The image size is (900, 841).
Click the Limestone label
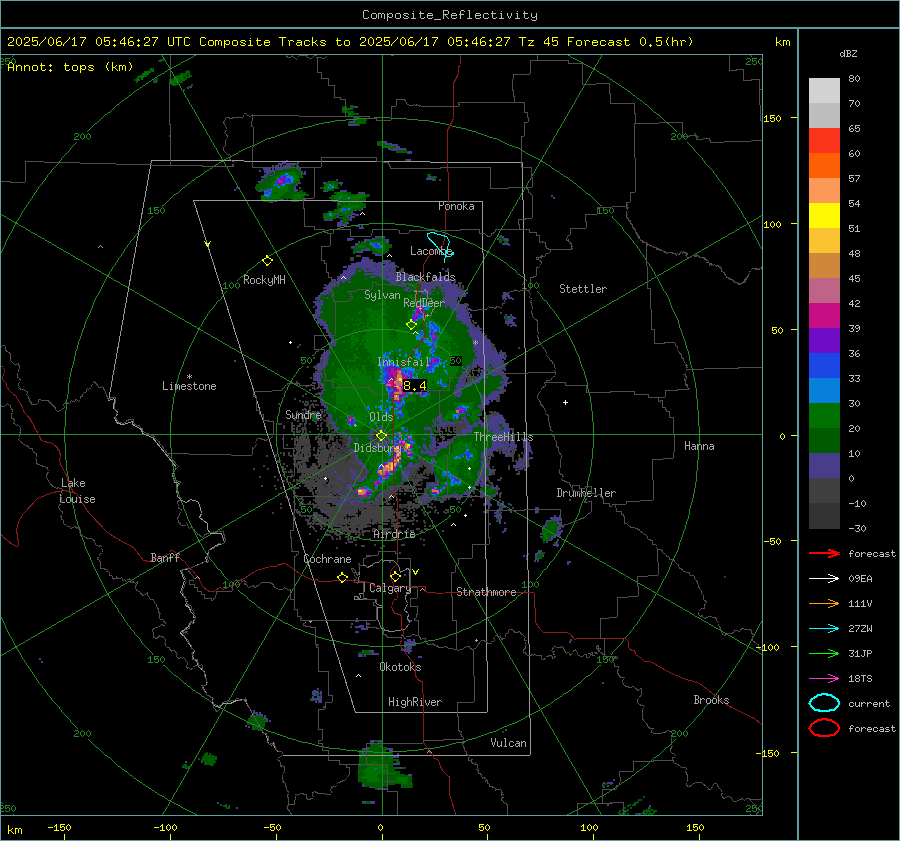(189, 386)
